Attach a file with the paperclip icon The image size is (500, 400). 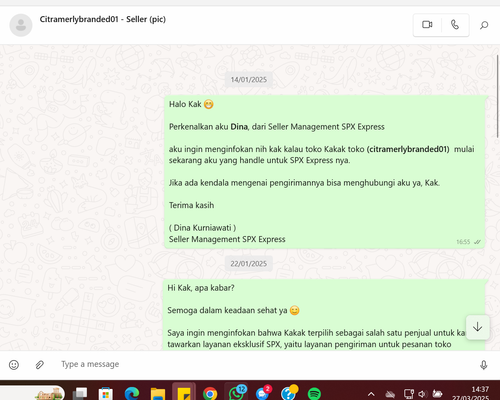[x=40, y=365]
